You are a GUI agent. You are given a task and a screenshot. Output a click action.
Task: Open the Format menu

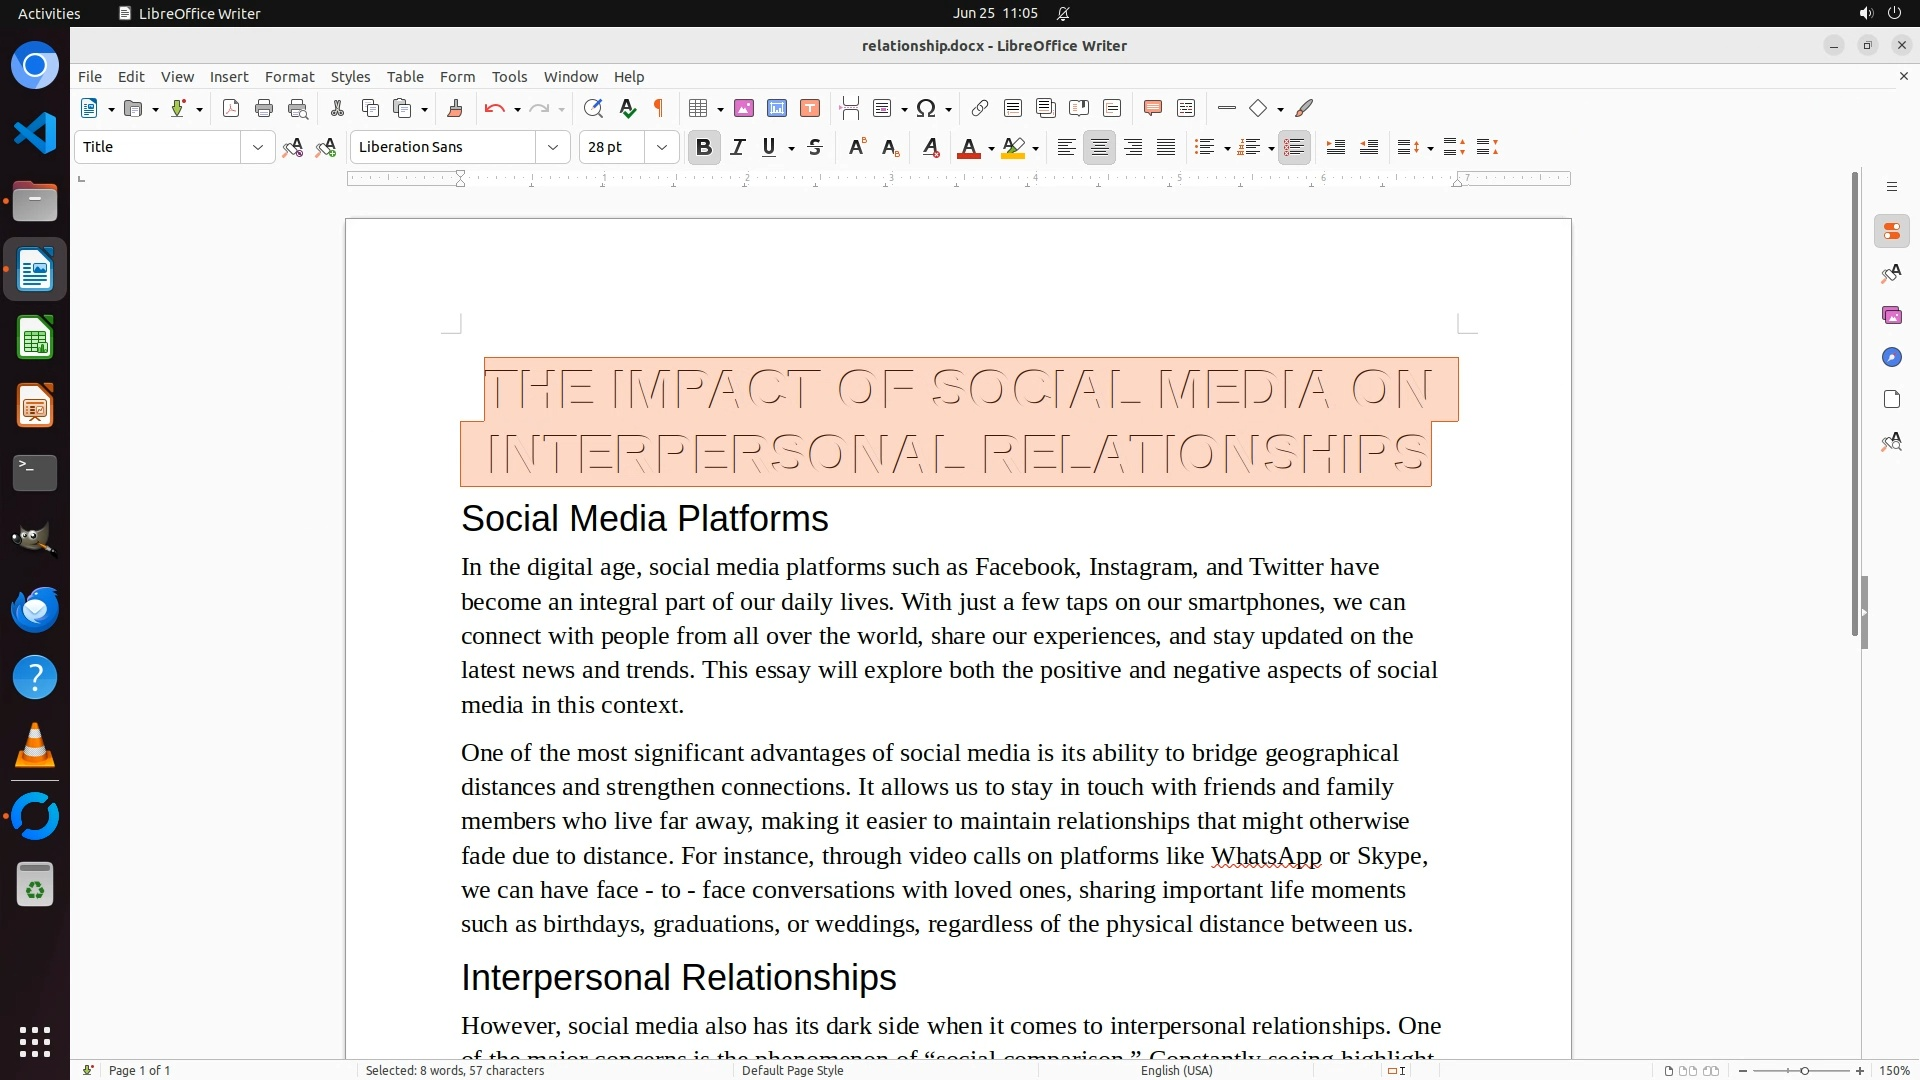[x=289, y=77]
